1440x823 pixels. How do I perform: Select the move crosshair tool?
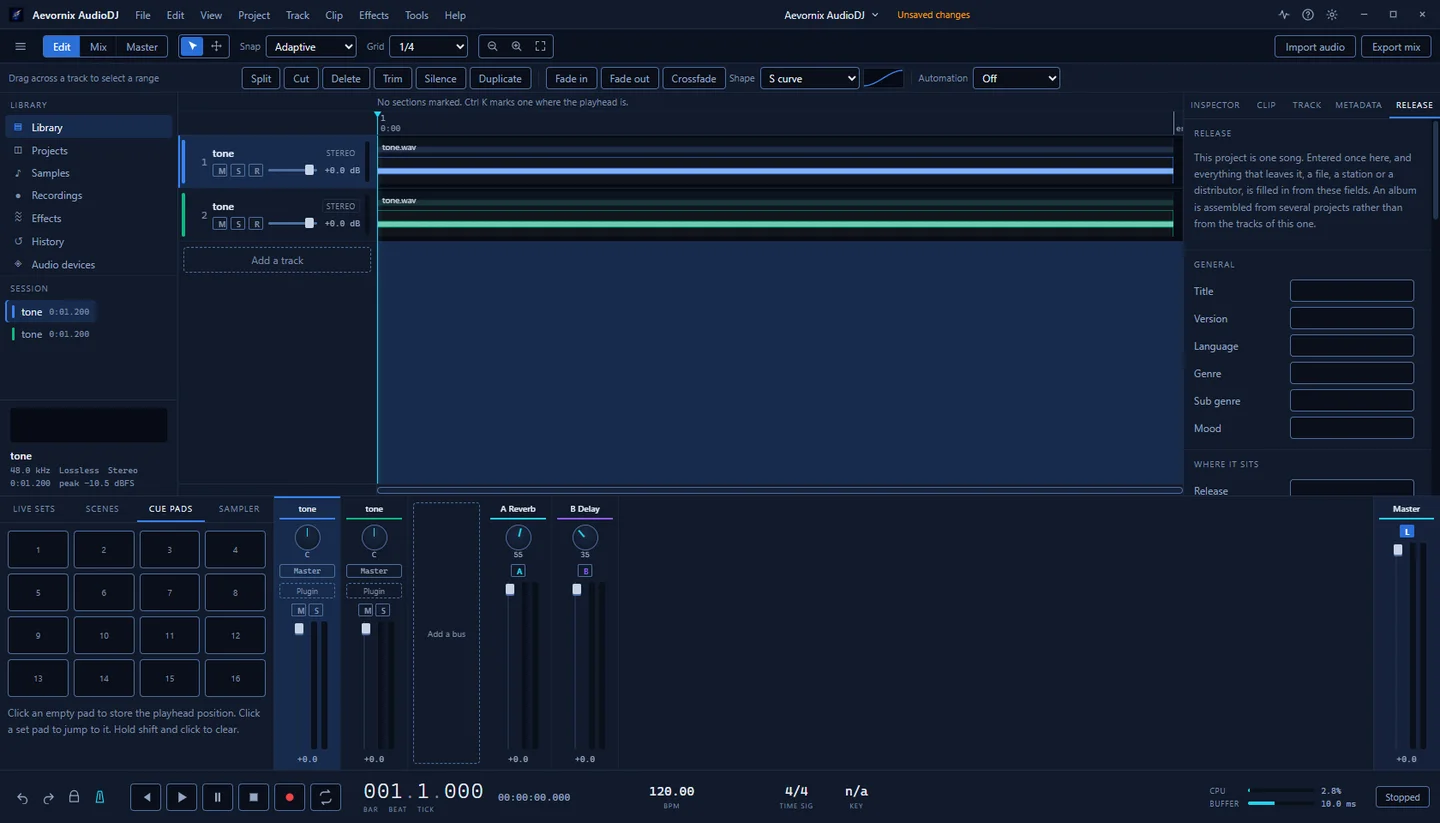pos(216,47)
